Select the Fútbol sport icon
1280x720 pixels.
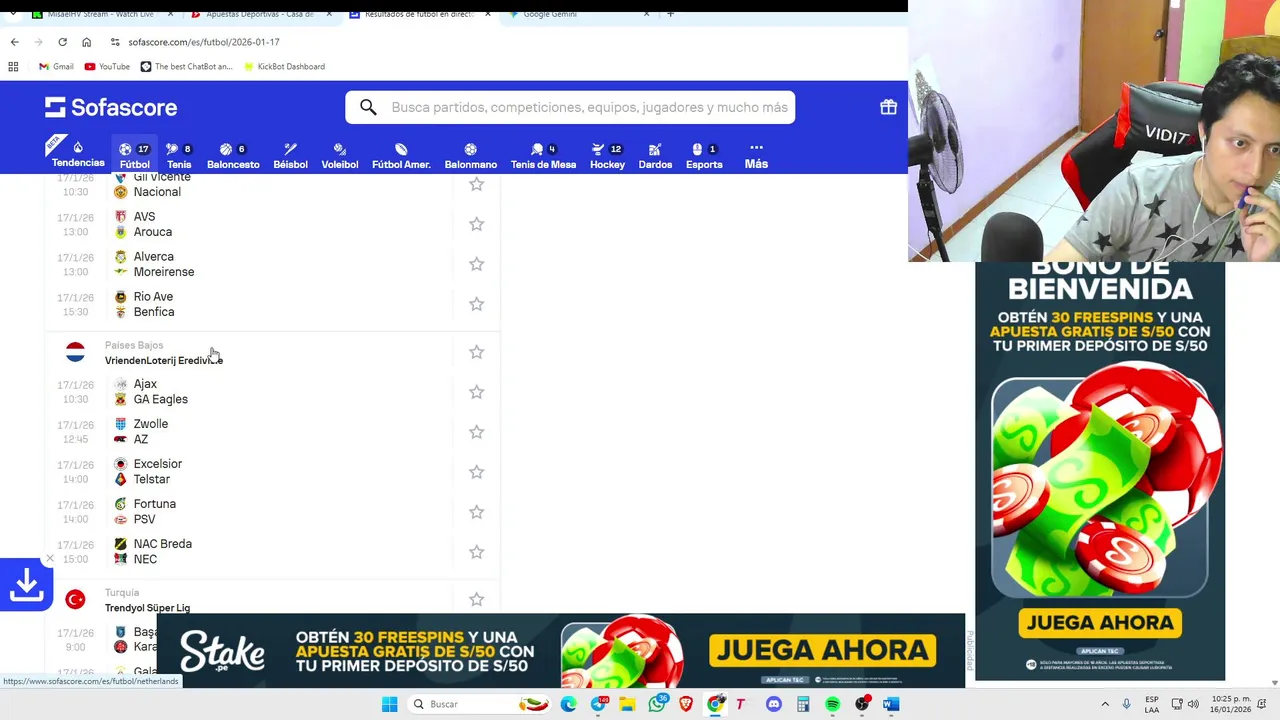(134, 154)
